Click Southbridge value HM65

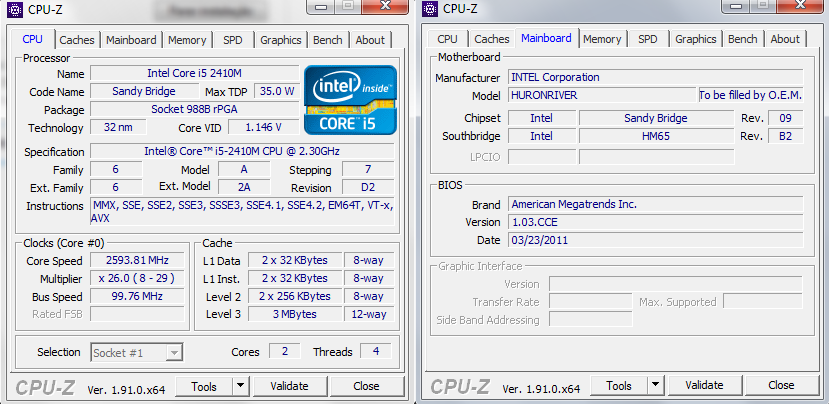click(x=657, y=136)
